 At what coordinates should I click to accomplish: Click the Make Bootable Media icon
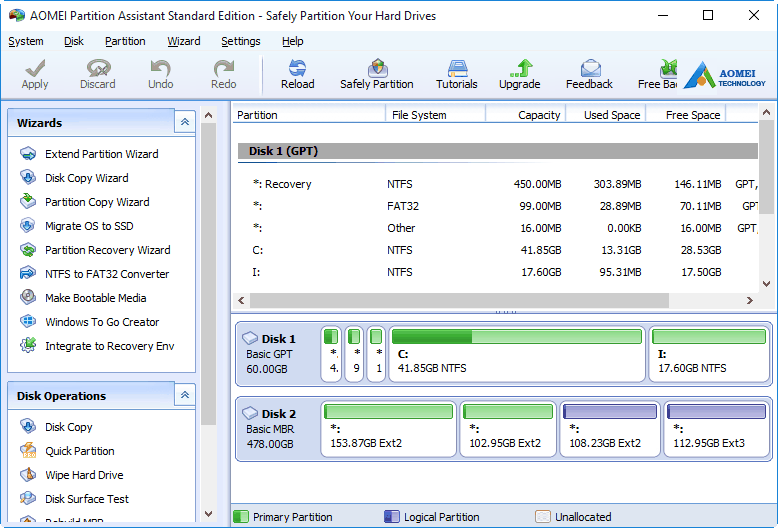pos(28,298)
